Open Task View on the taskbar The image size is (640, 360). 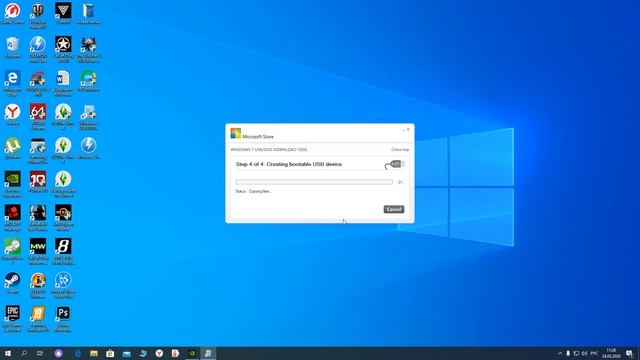(x=40, y=353)
